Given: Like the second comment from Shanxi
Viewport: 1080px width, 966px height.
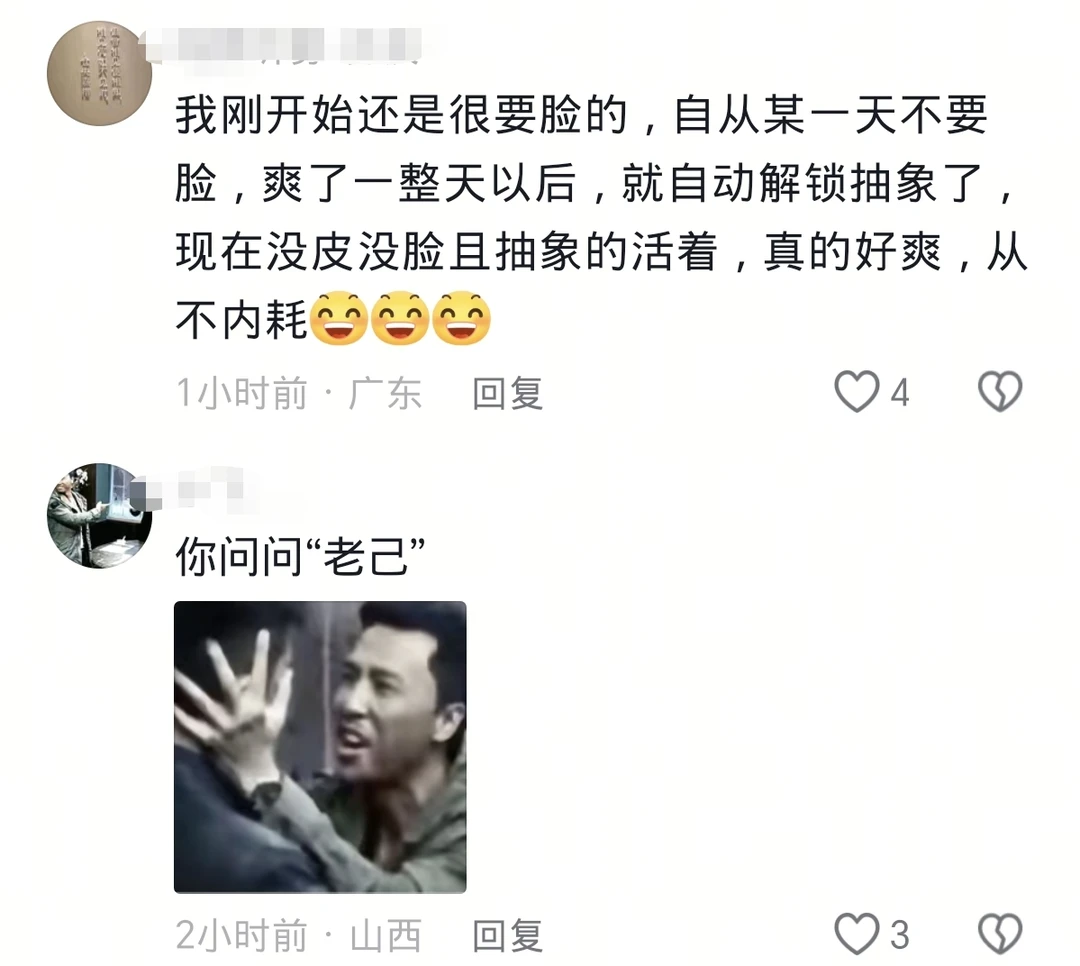Looking at the screenshot, I should click(857, 934).
